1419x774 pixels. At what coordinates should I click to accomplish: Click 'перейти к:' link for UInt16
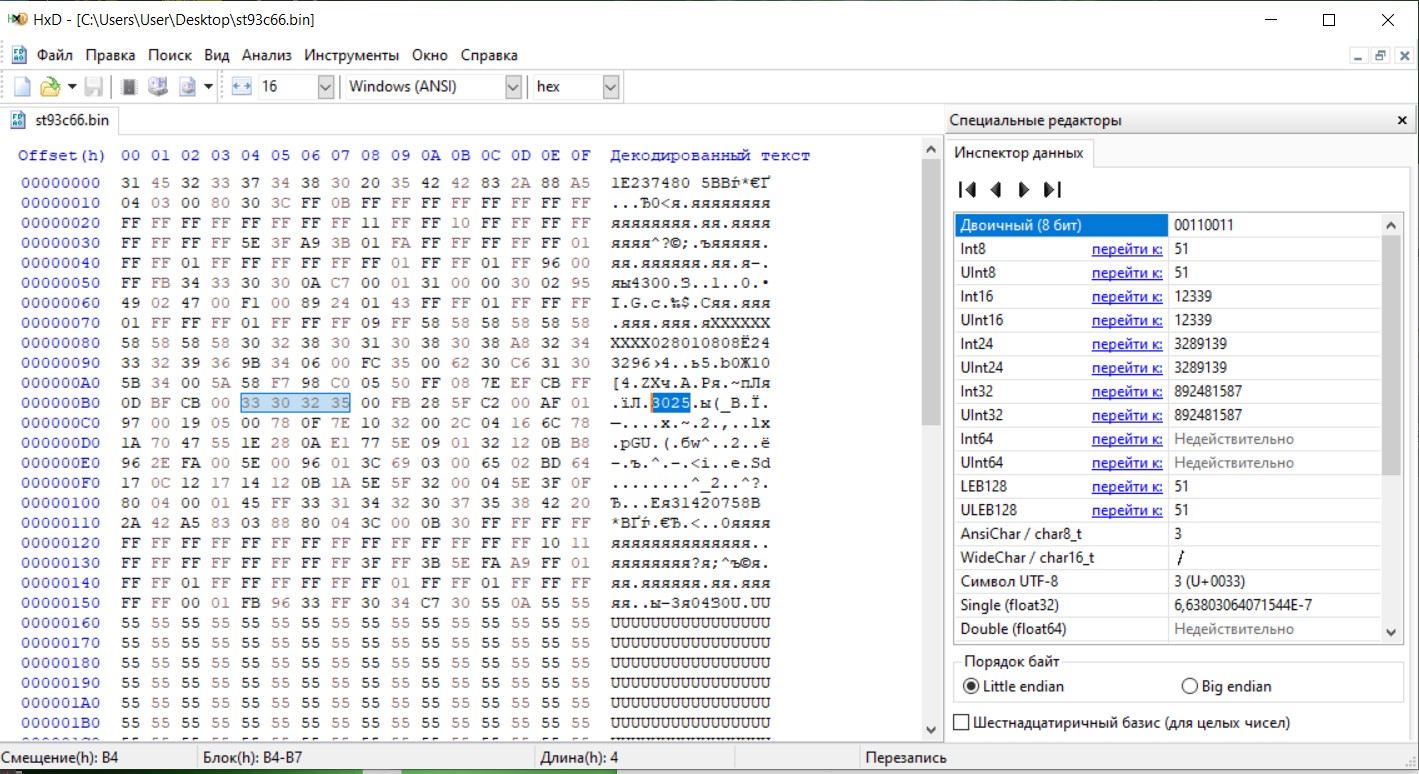(x=1126, y=320)
